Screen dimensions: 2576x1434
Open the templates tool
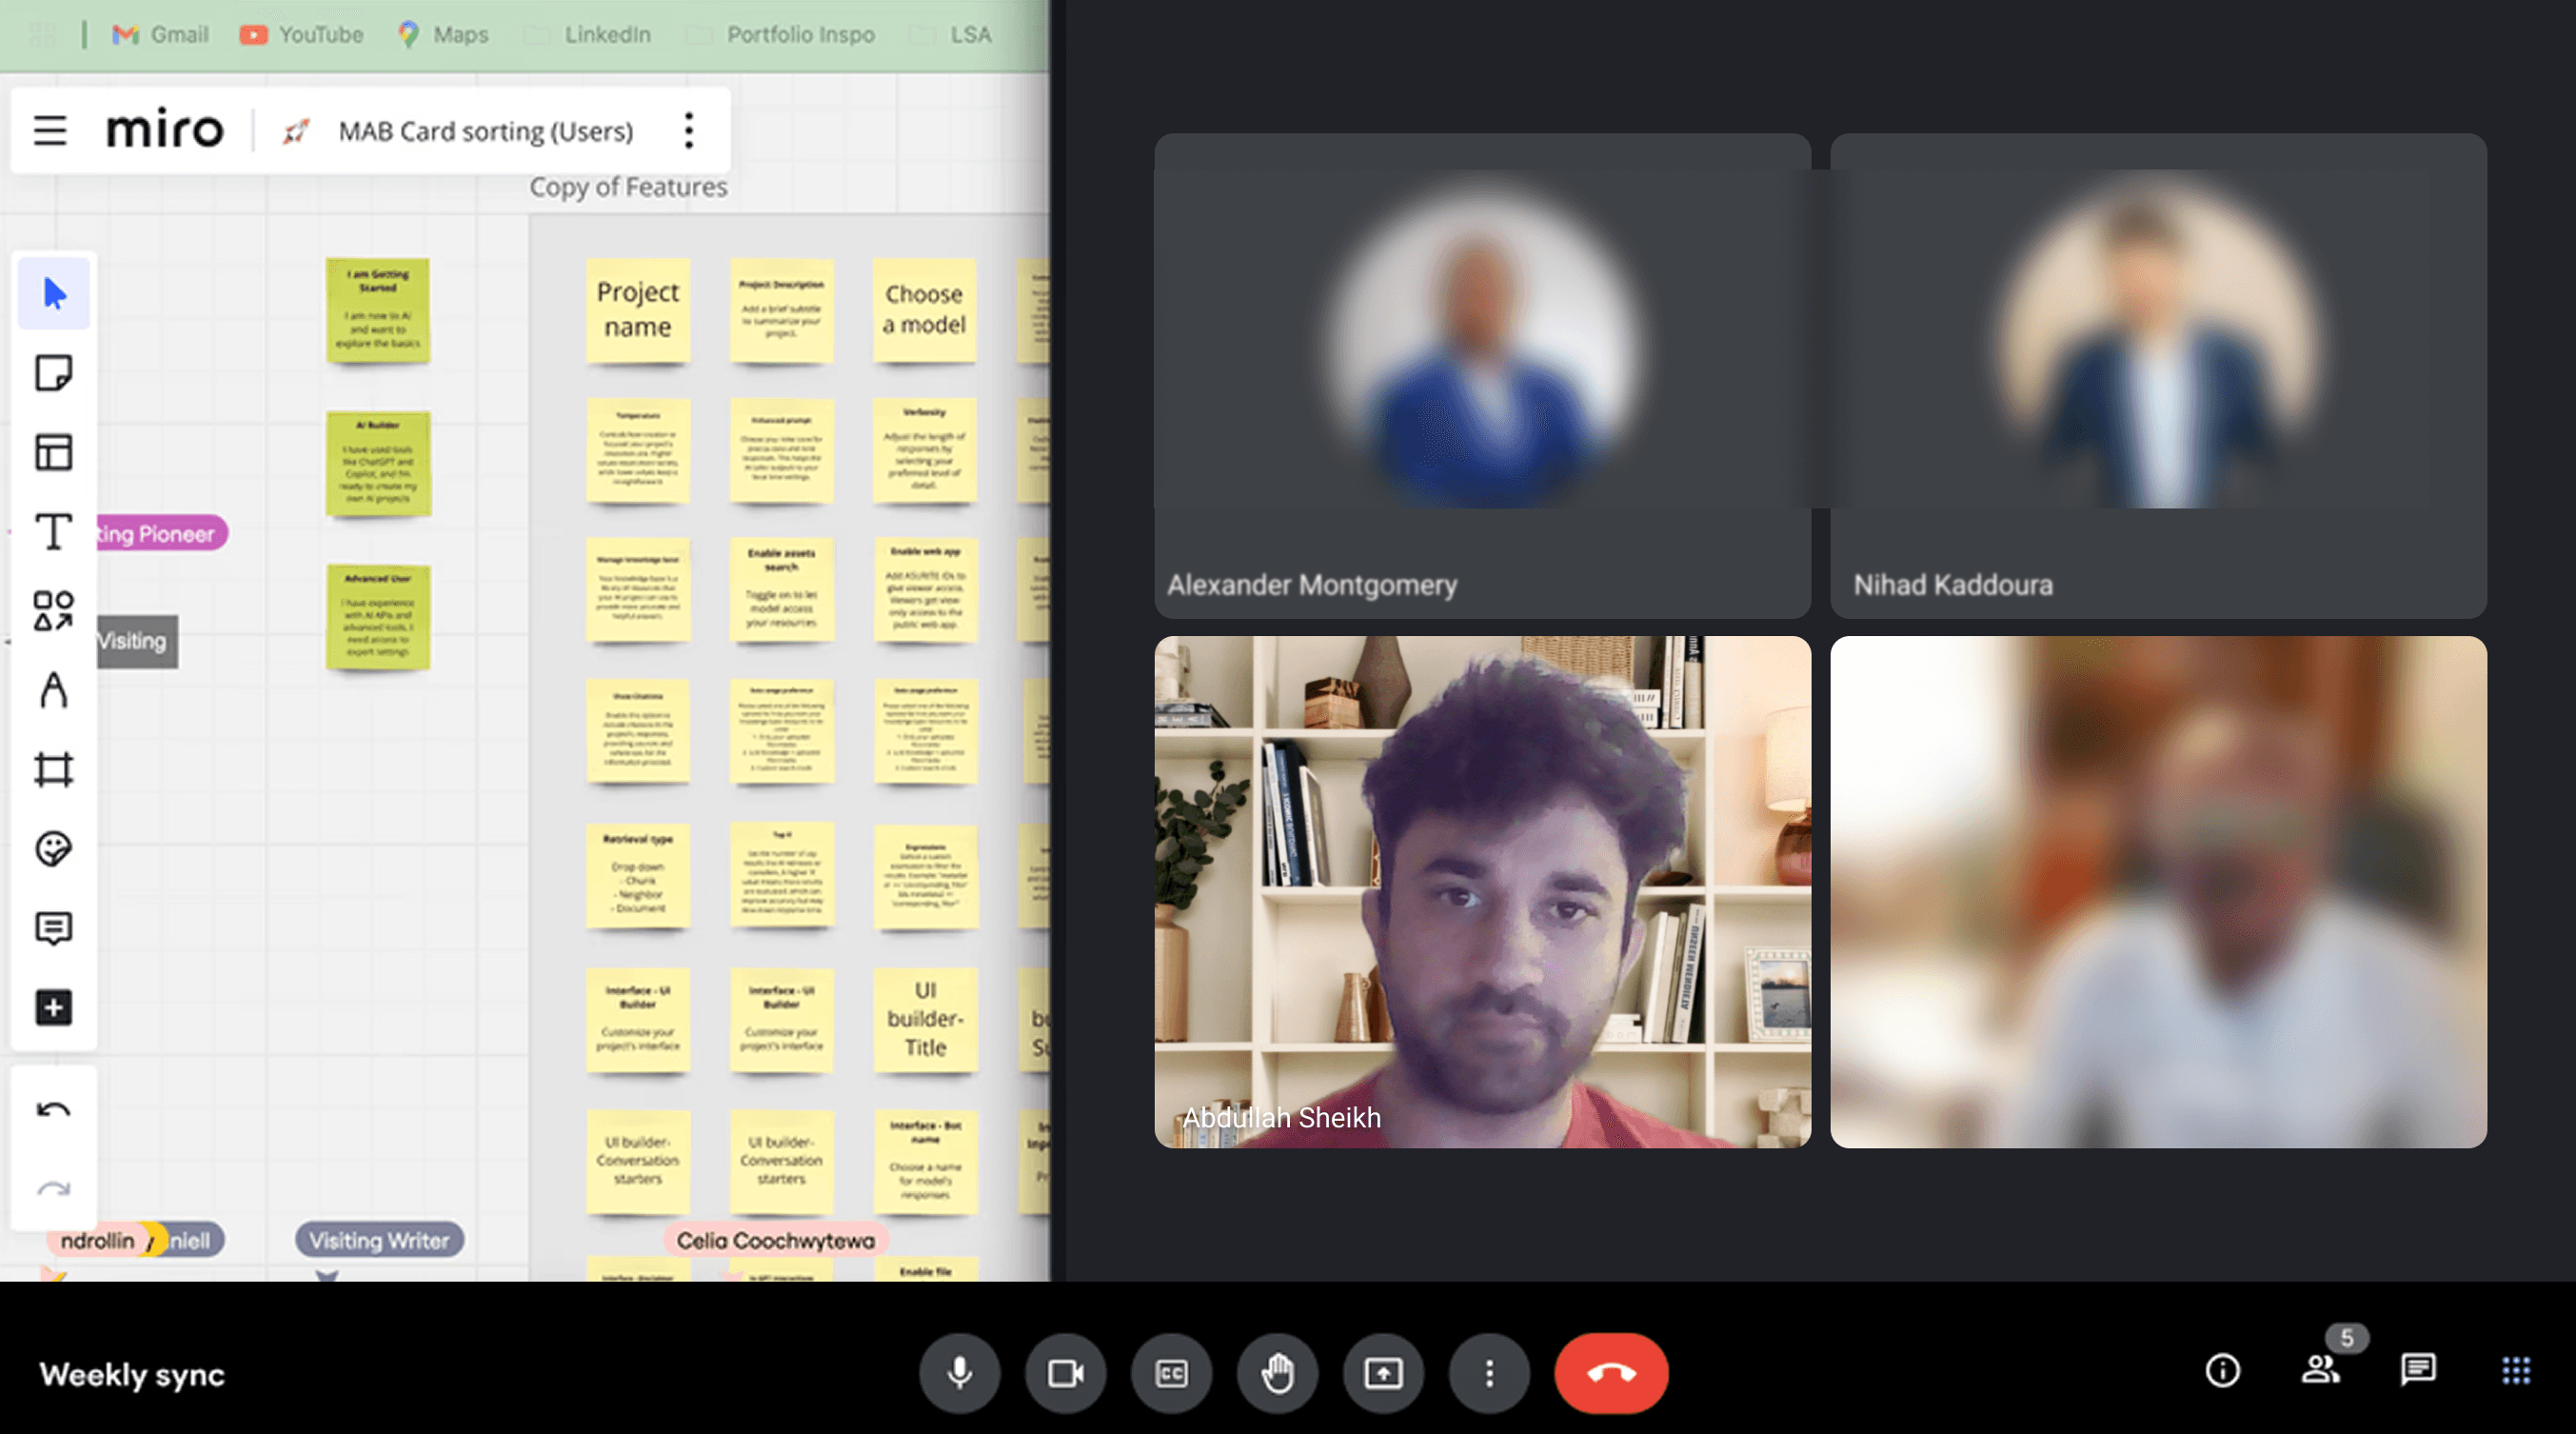(x=53, y=452)
